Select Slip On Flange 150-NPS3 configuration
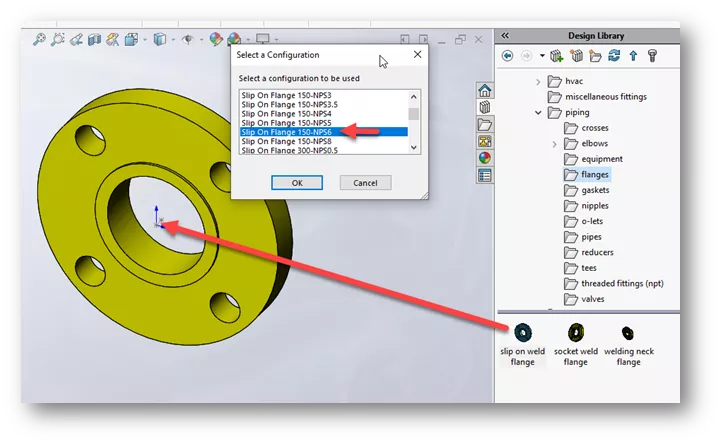722x445 pixels. pyautogui.click(x=323, y=95)
